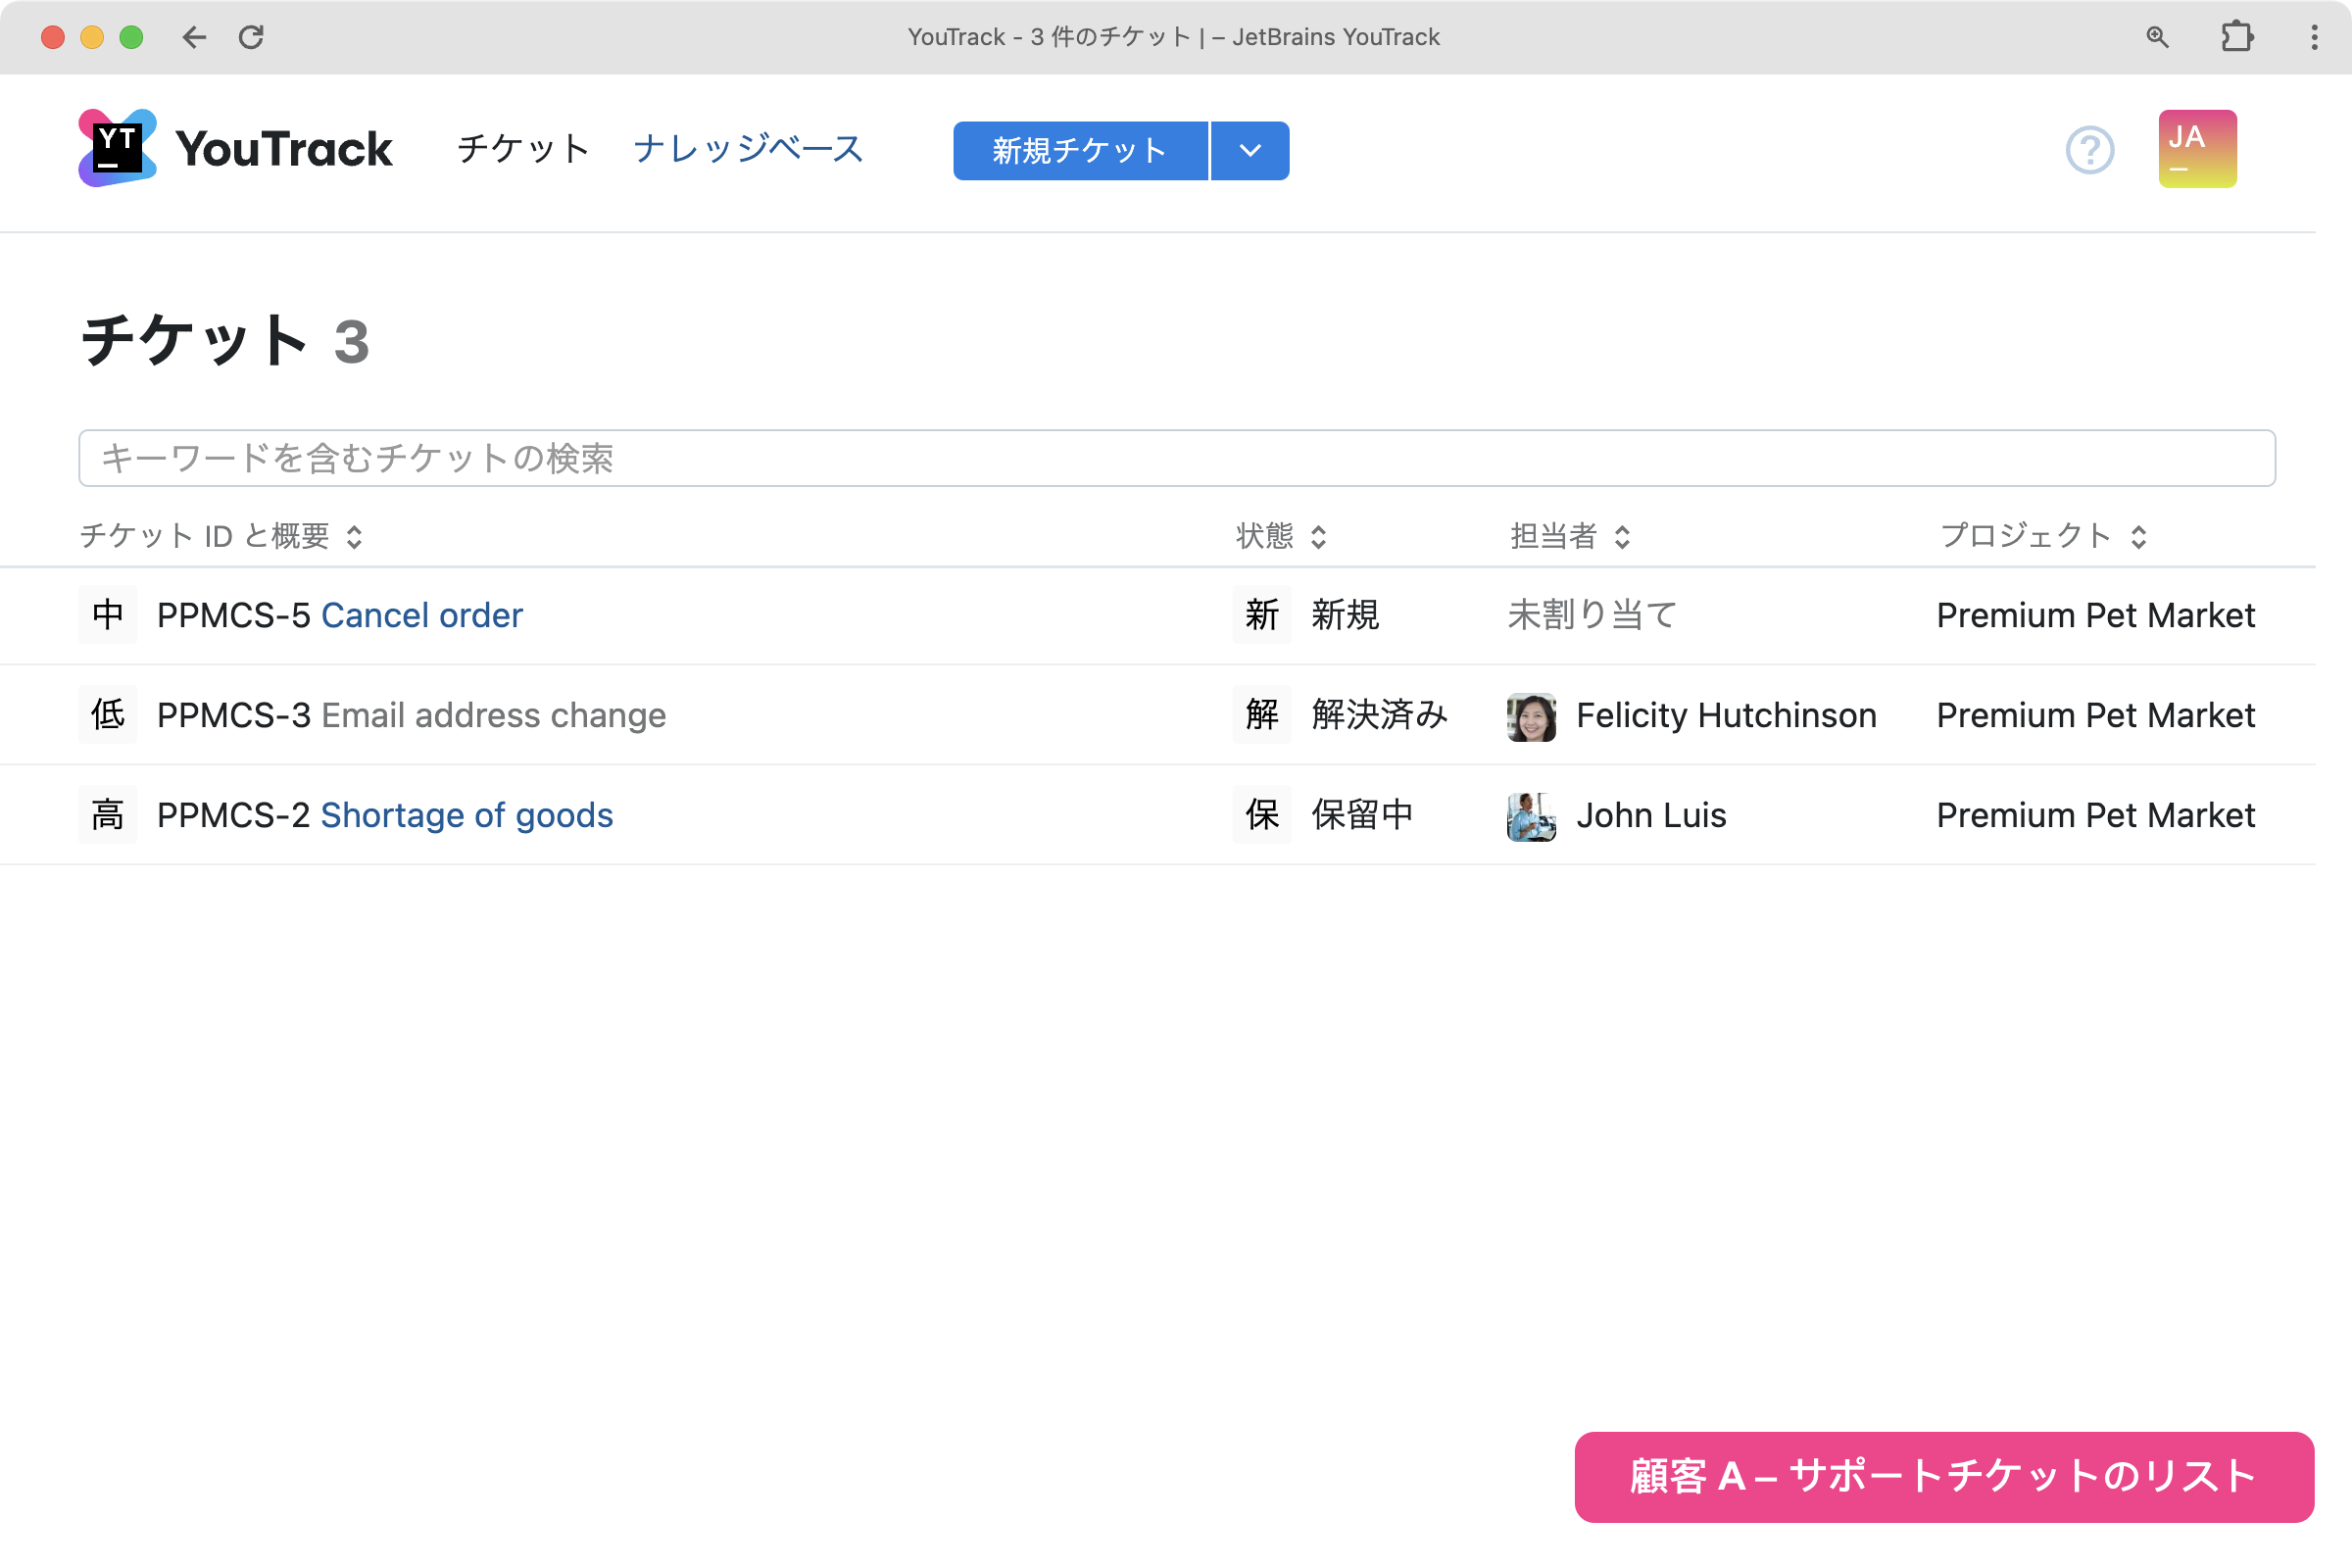Viewport: 2352px width, 1568px height.
Task: Click the browser back arrow
Action: point(194,37)
